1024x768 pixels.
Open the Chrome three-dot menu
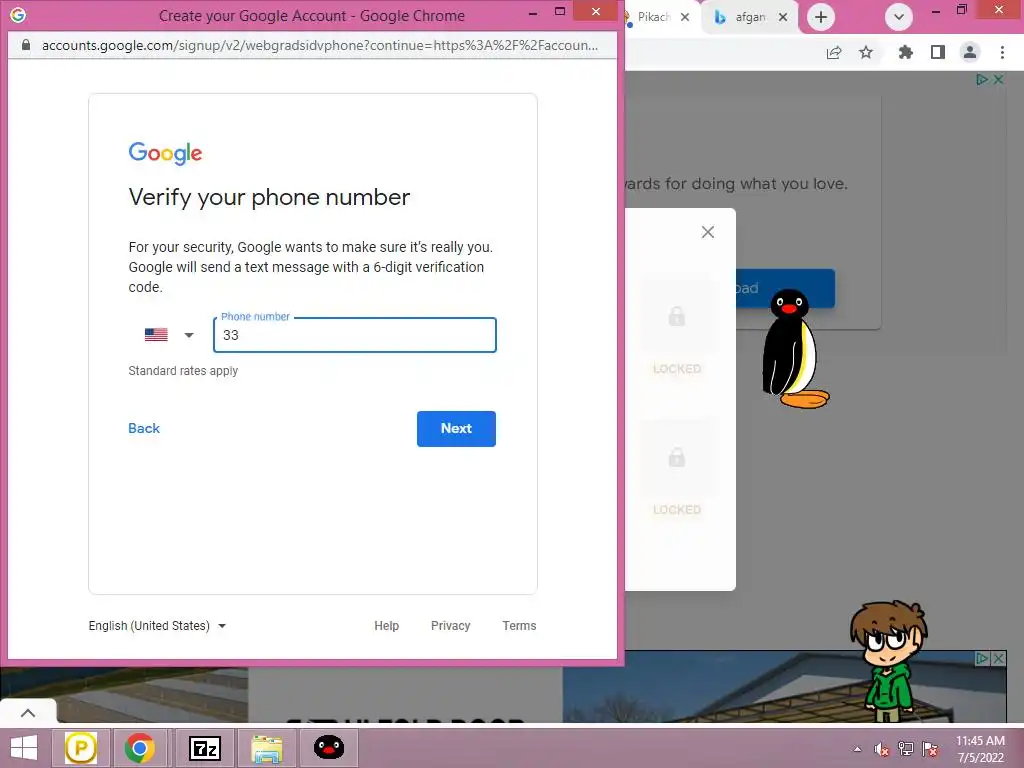tap(1002, 52)
